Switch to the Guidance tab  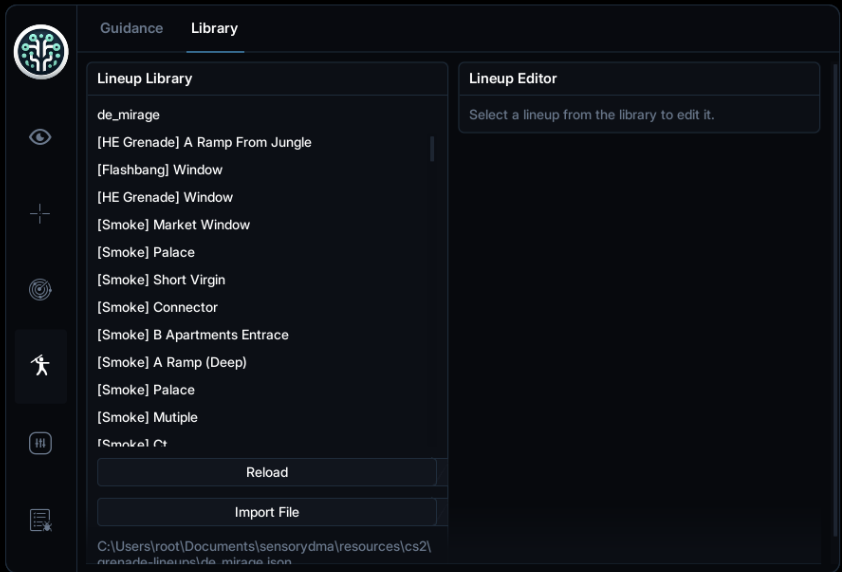[x=132, y=28]
